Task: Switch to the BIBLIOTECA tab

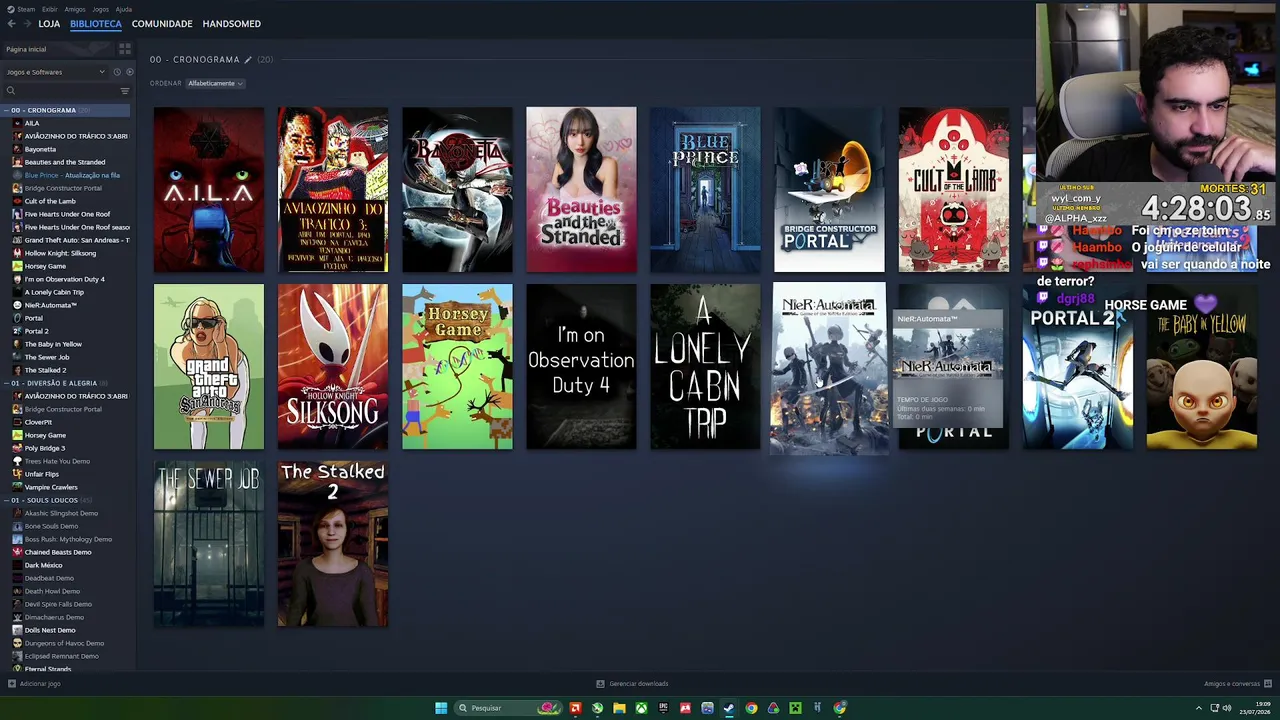Action: [x=96, y=24]
